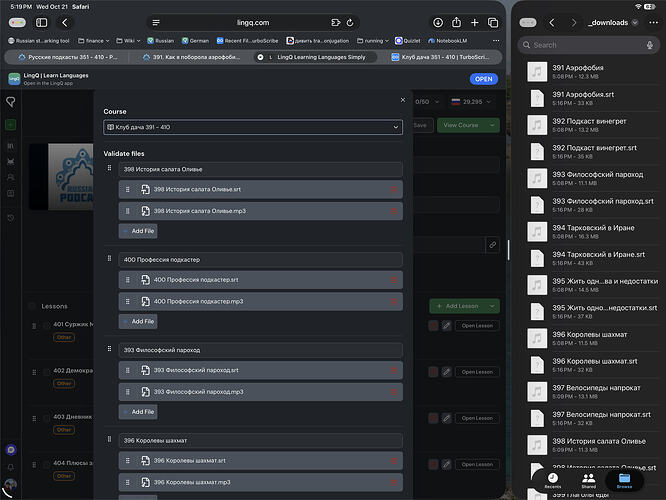Show more bookmarks overflow menu

[496, 41]
